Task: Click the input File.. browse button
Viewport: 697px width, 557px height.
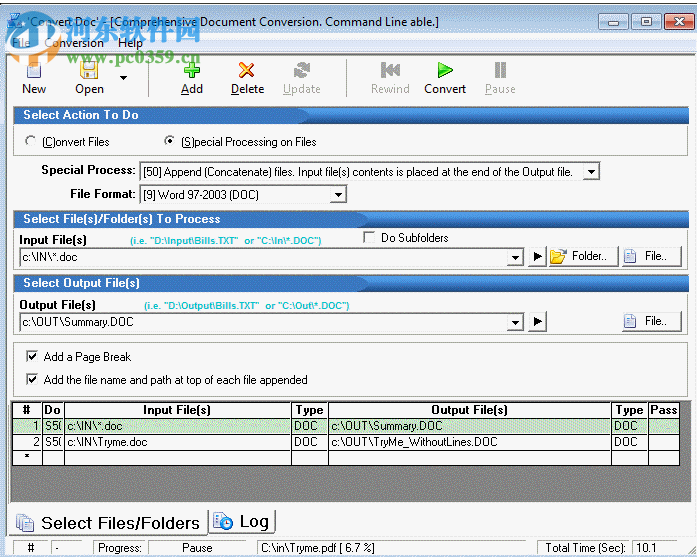Action: click(x=651, y=256)
